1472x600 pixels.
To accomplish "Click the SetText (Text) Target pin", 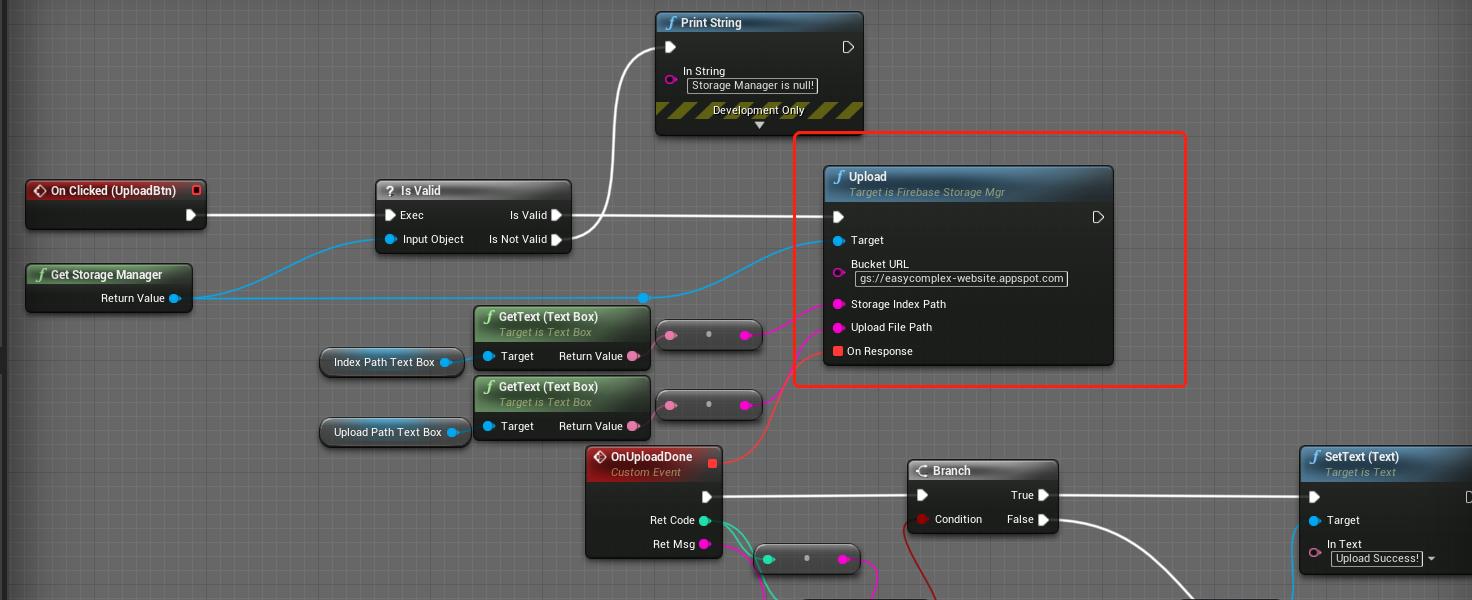I will pyautogui.click(x=1314, y=520).
